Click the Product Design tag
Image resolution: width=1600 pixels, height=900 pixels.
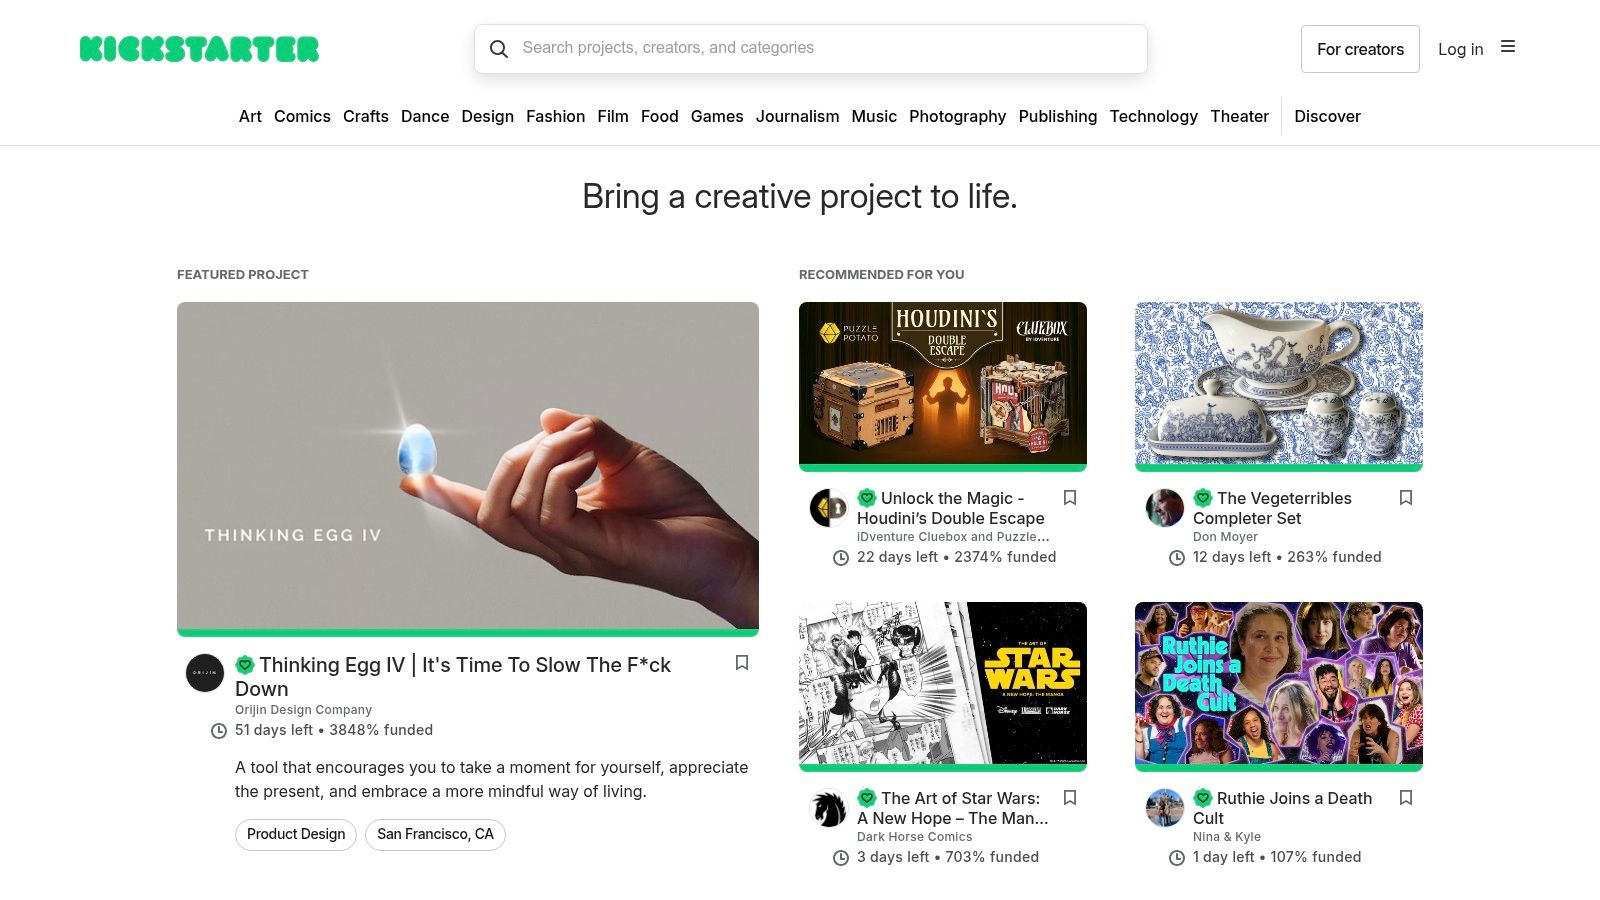pos(295,833)
